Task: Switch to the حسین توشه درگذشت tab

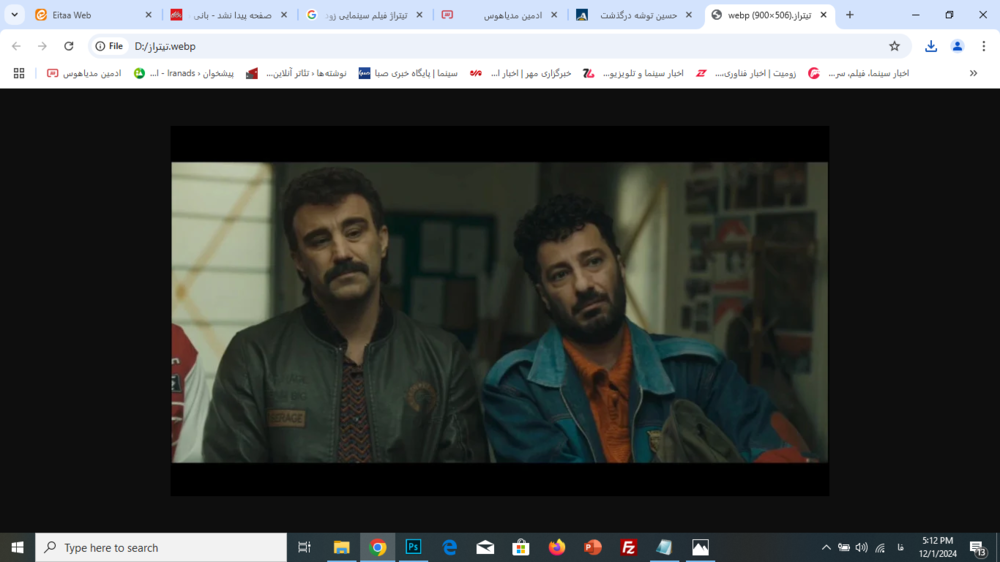Action: click(x=635, y=15)
